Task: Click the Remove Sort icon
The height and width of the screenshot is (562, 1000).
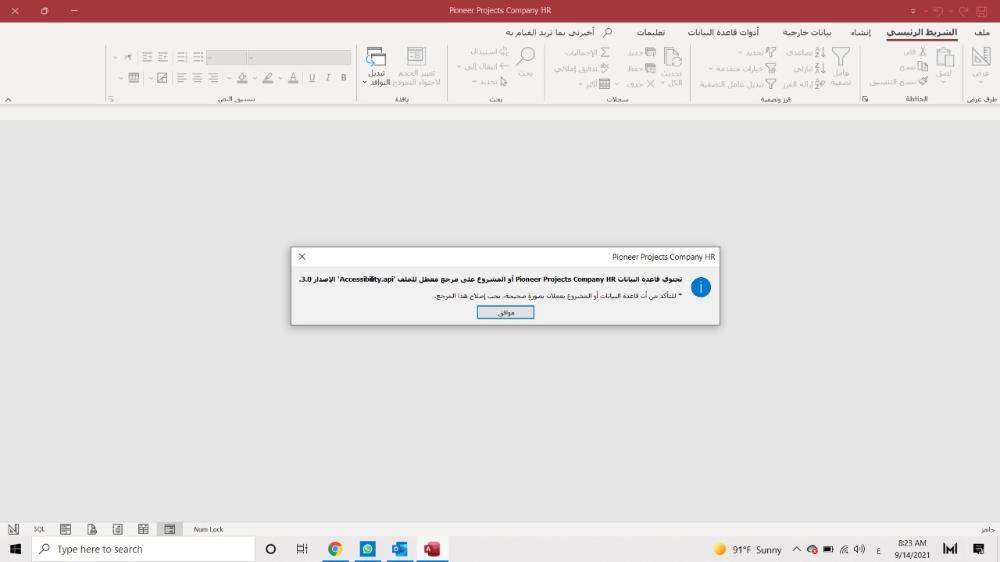Action: coord(820,84)
